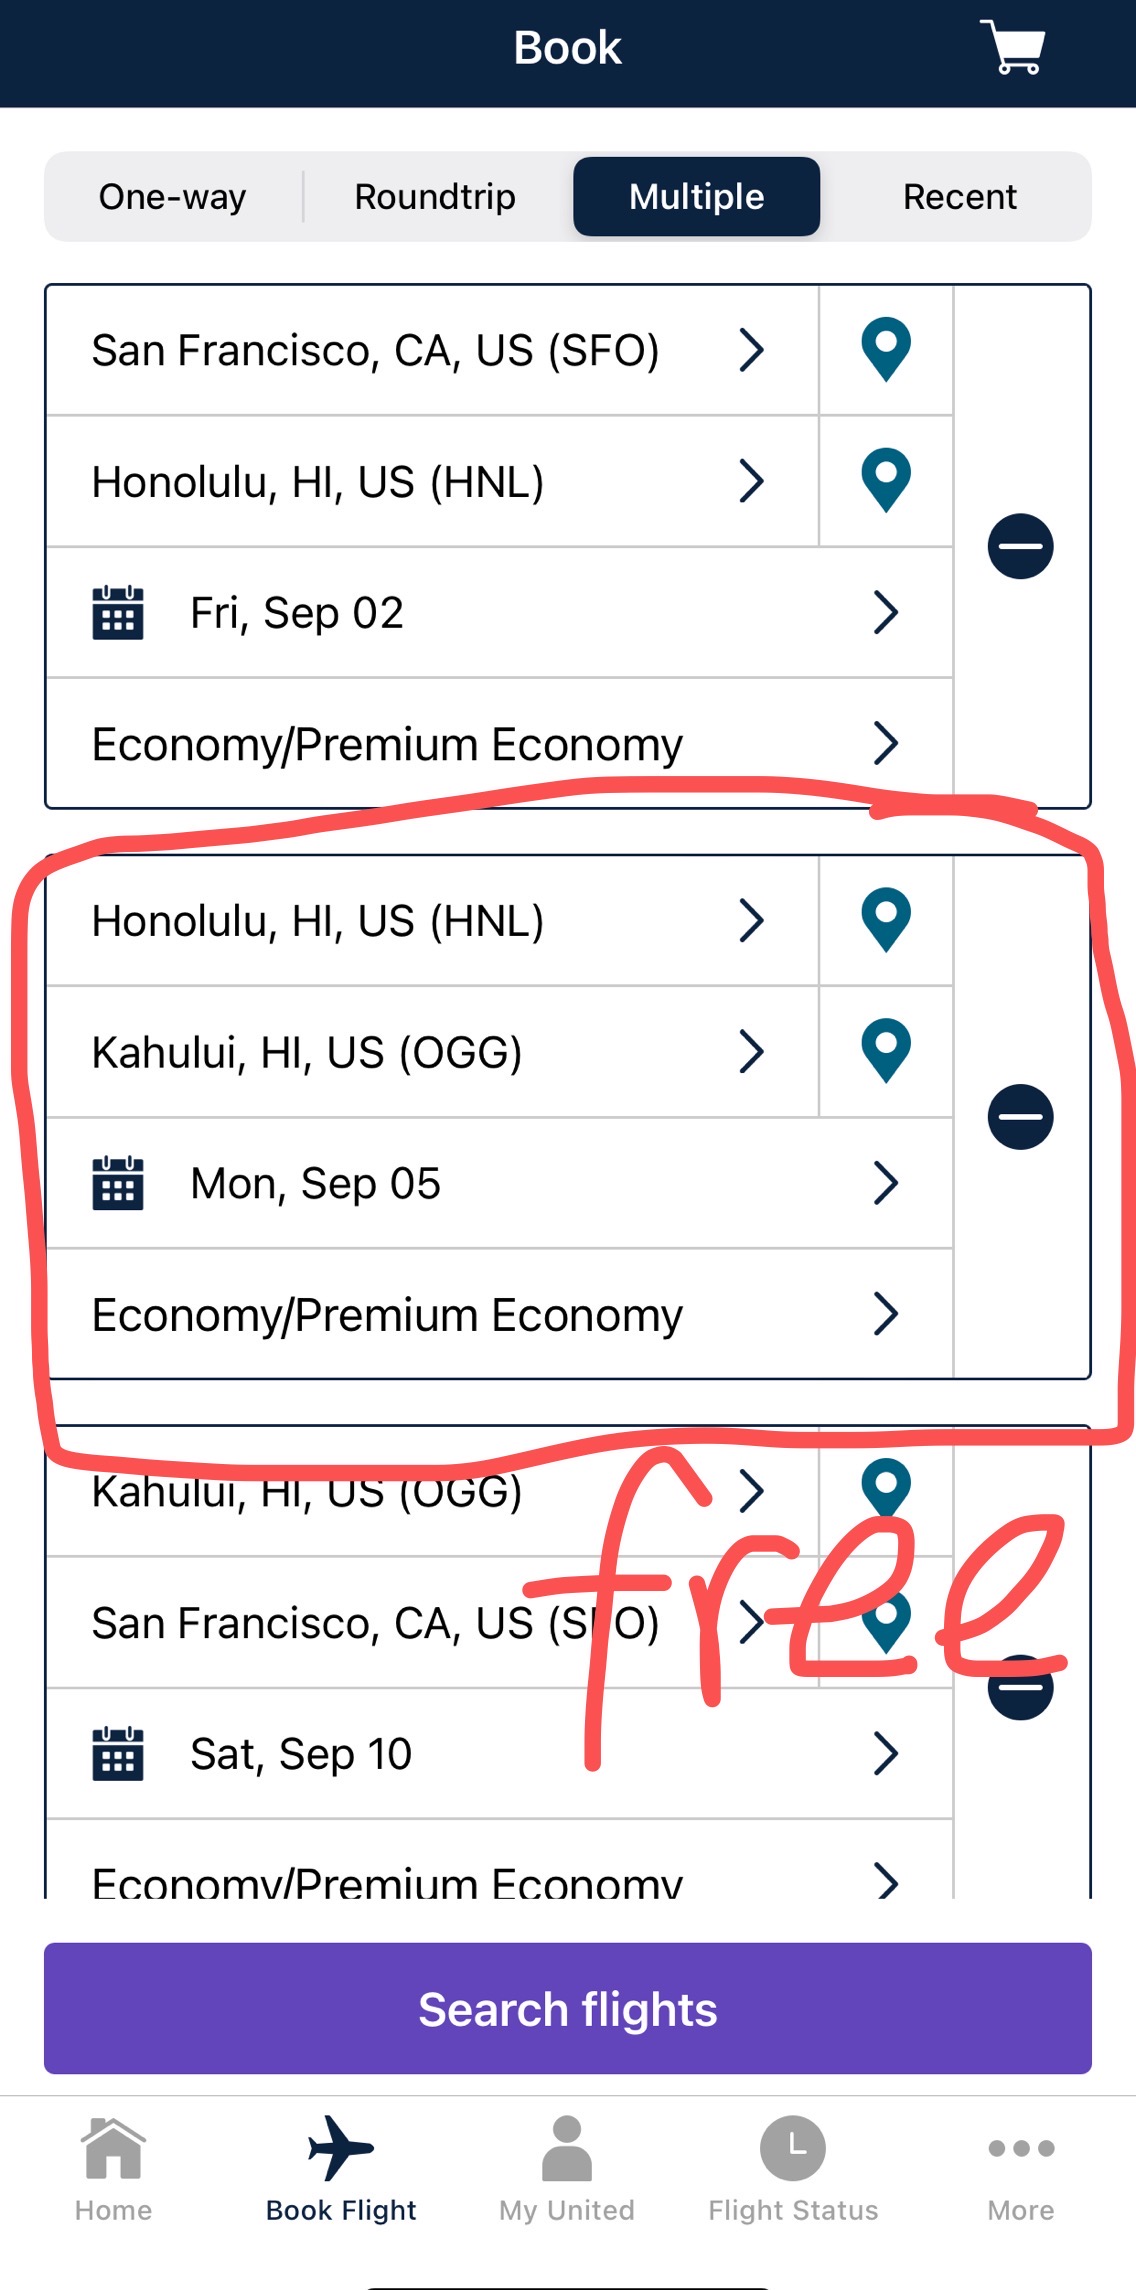Viewport: 1136px width, 2290px height.
Task: Switch to Roundtrip trip type
Action: 435,197
